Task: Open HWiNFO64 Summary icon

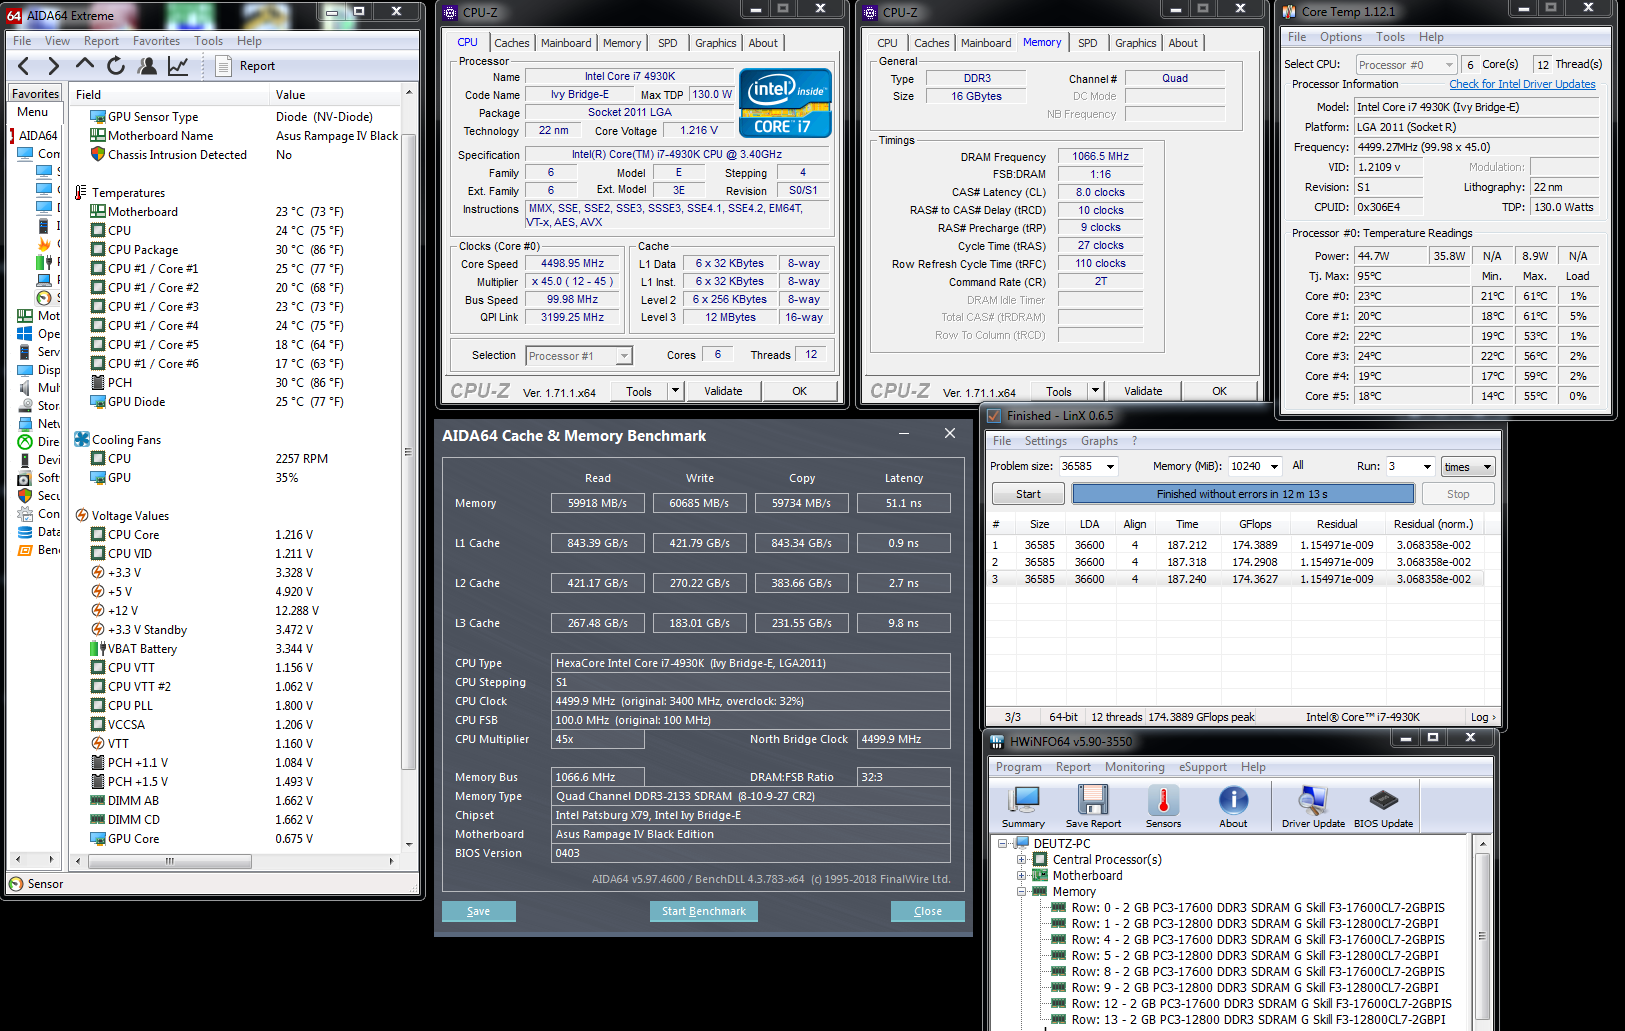Action: (1024, 807)
